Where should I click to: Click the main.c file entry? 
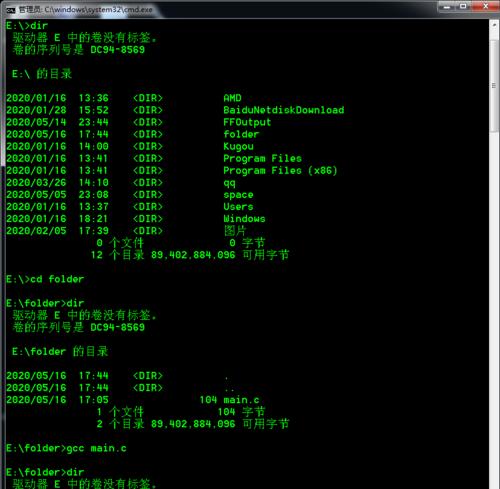tap(241, 400)
